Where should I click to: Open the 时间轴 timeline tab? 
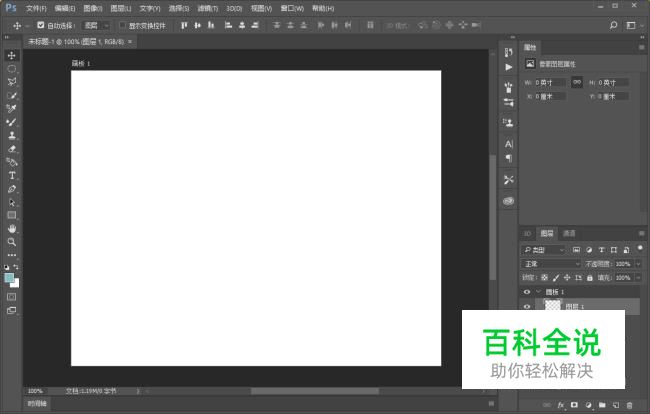pyautogui.click(x=37, y=403)
